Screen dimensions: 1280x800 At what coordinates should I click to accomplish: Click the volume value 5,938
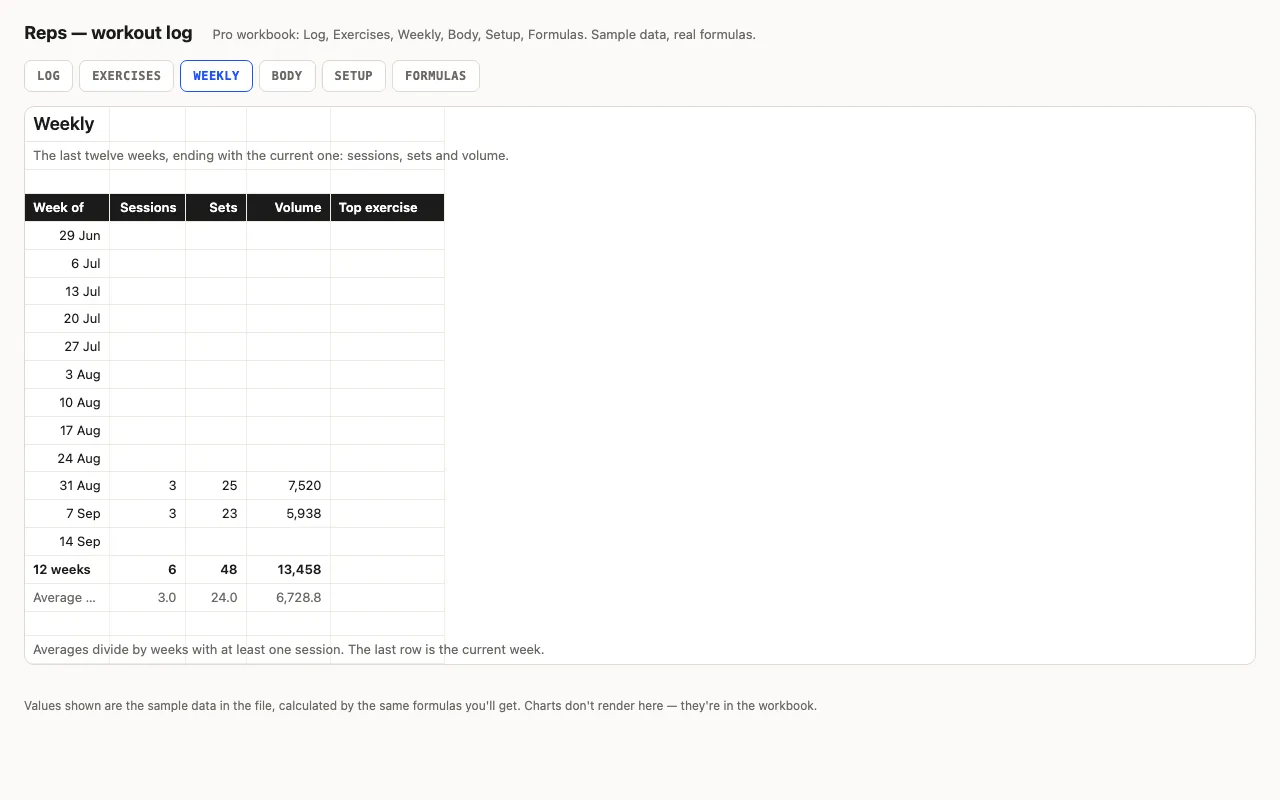pos(289,514)
